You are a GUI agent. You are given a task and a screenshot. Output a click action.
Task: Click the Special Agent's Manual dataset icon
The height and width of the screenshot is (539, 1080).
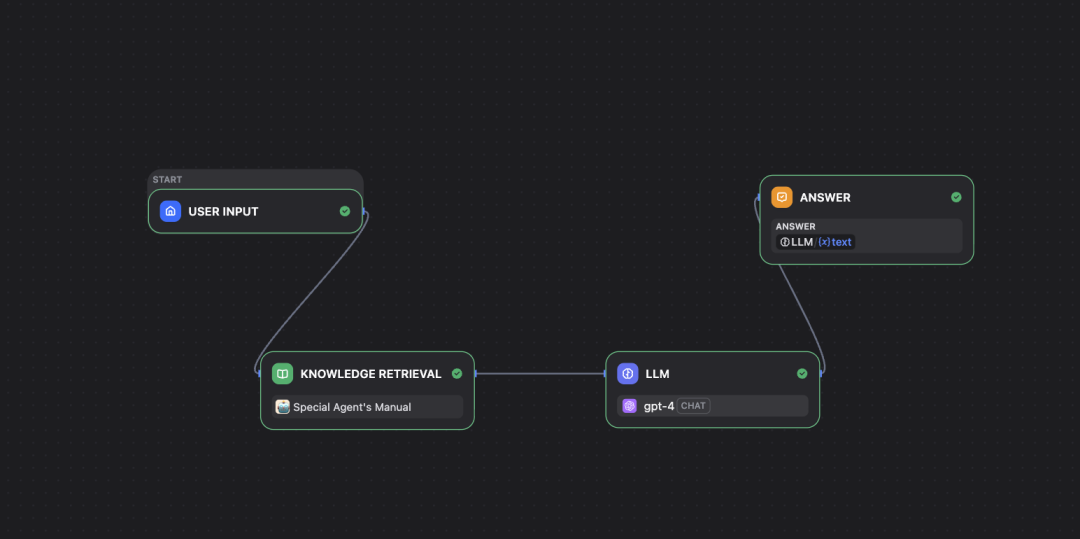point(282,407)
